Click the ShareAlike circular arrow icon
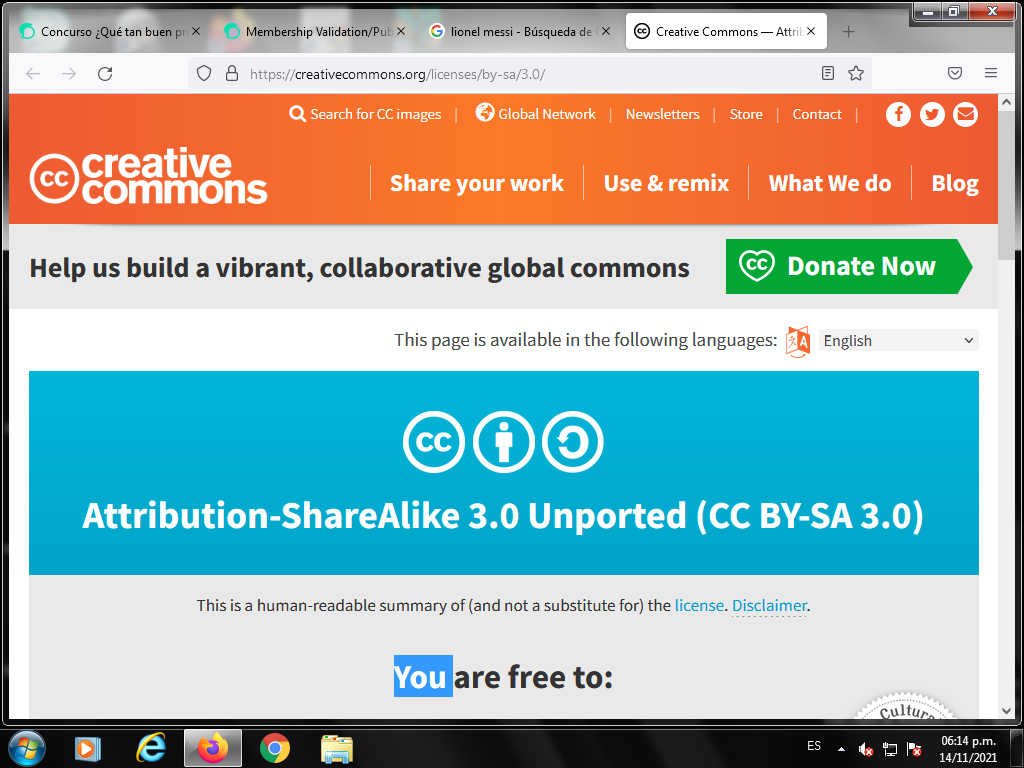 [573, 442]
